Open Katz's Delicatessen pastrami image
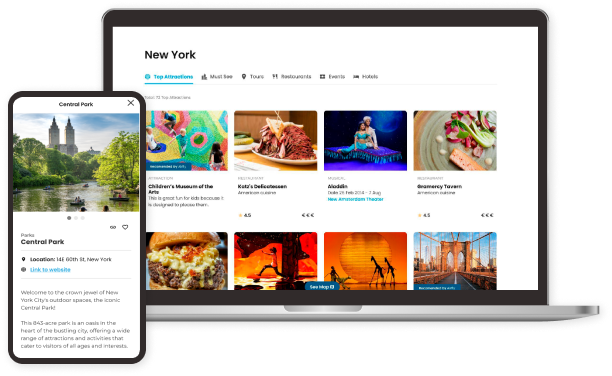This screenshot has height=376, width=612. 276,141
